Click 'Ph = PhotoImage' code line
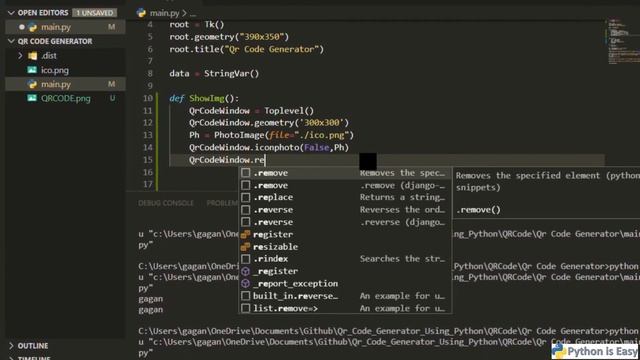 pyautogui.click(x=271, y=136)
